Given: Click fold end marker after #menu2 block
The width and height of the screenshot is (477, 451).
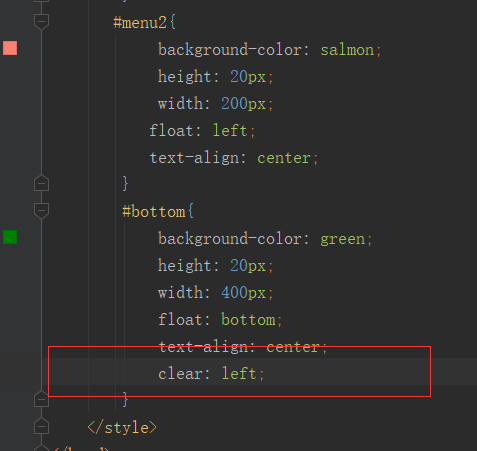Looking at the screenshot, I should (41, 183).
